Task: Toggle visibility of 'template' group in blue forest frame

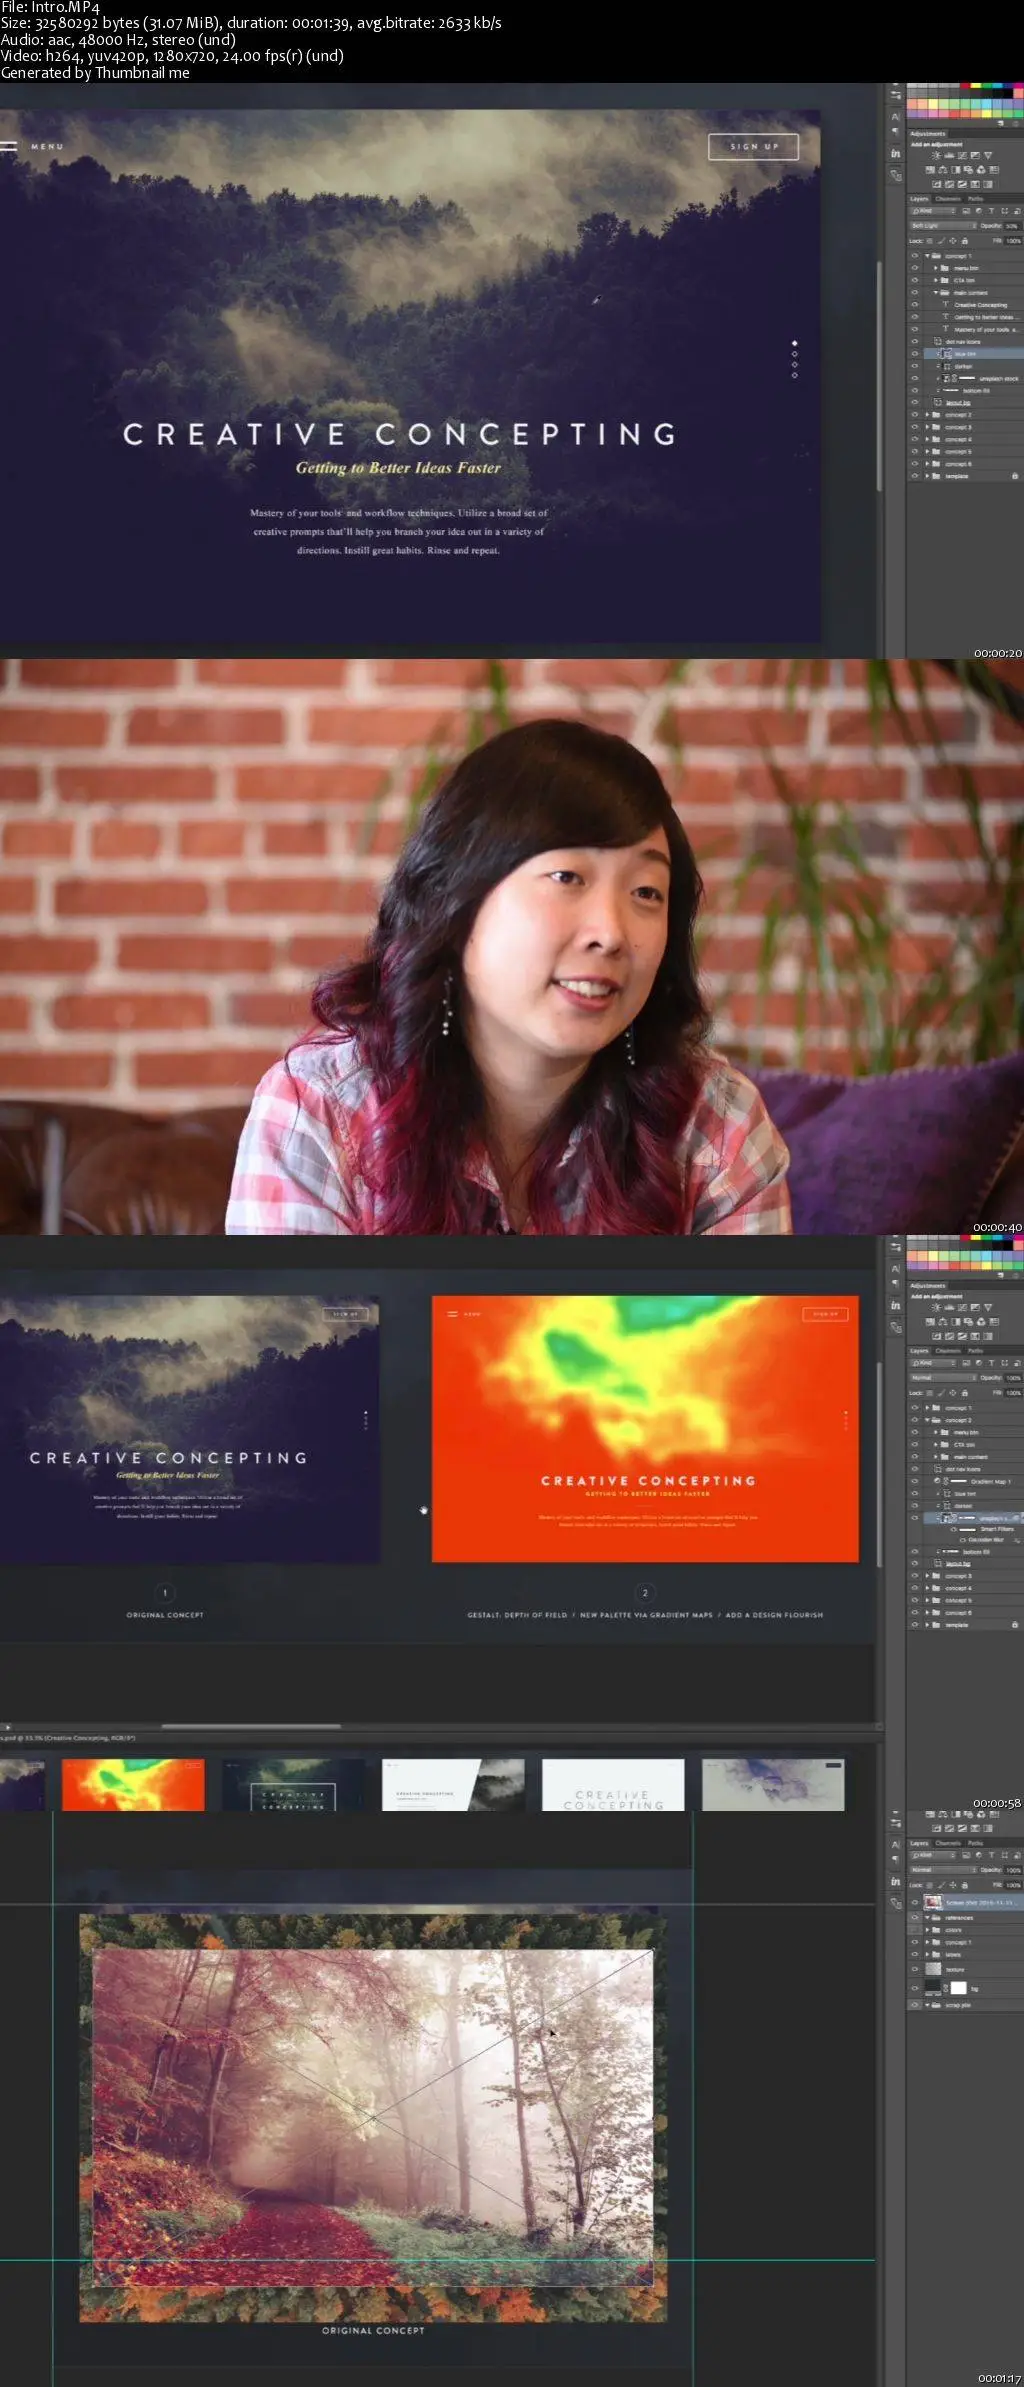Action: 915,476
